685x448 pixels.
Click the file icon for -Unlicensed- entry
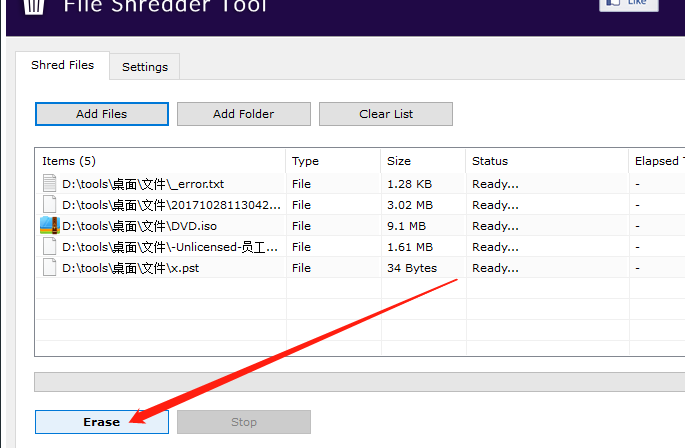coord(49,247)
